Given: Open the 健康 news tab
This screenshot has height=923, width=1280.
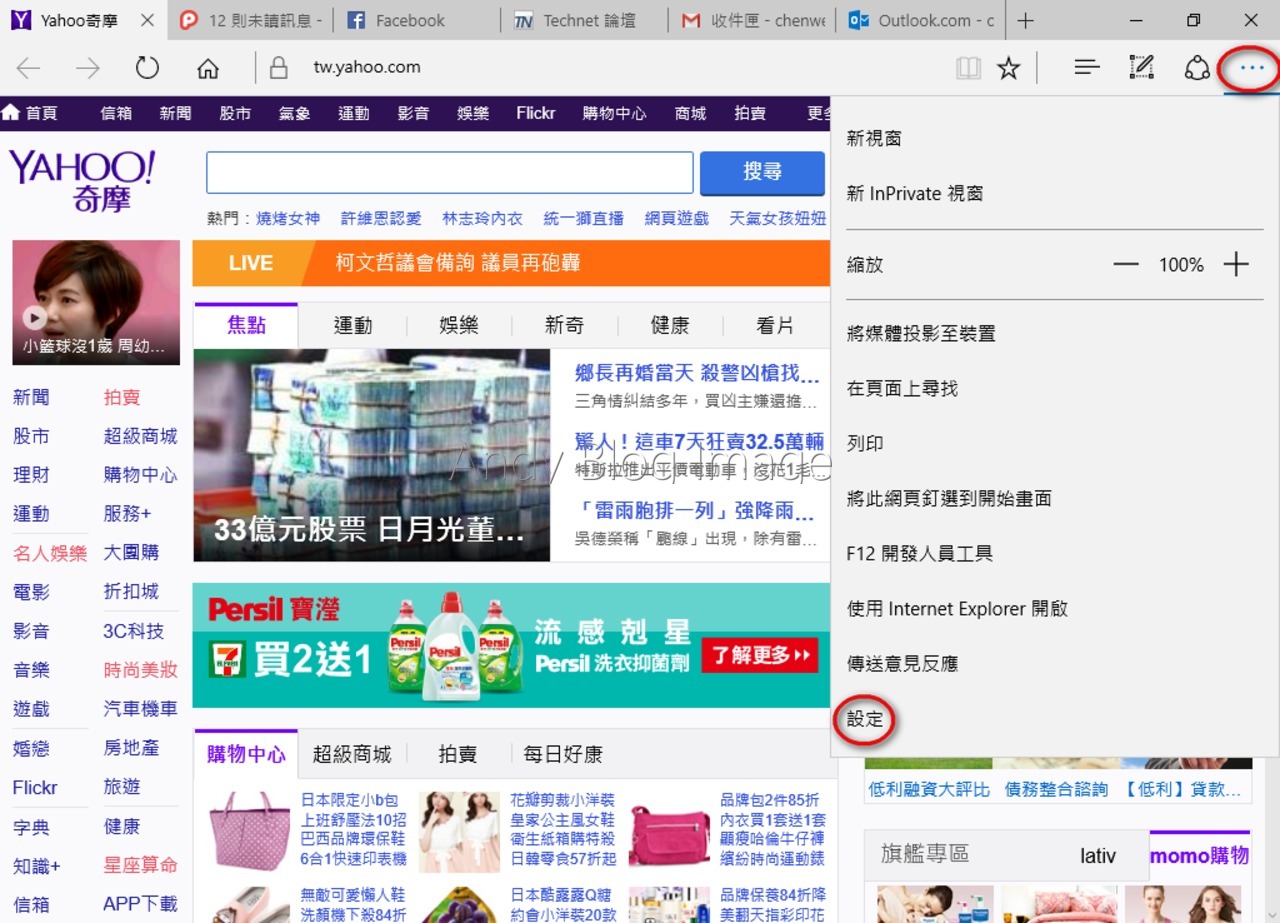Looking at the screenshot, I should [x=670, y=325].
